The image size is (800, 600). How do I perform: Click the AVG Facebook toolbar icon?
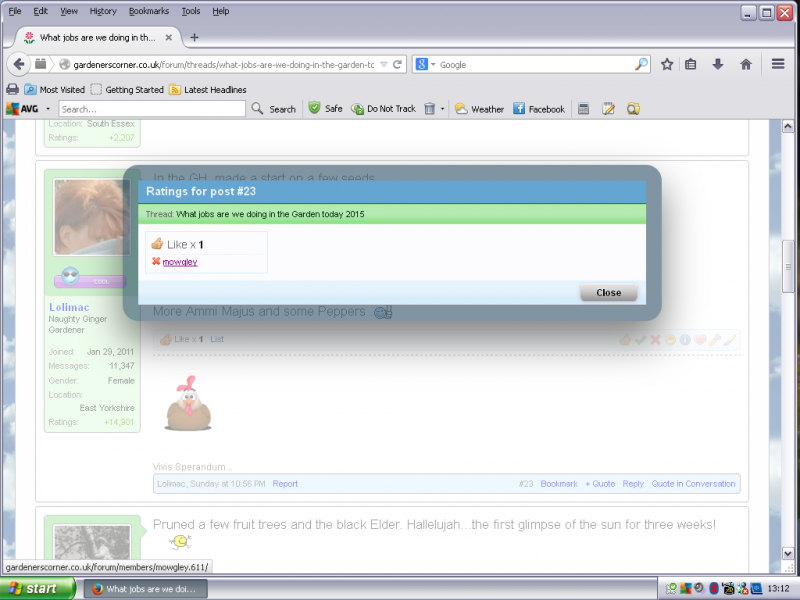click(539, 109)
